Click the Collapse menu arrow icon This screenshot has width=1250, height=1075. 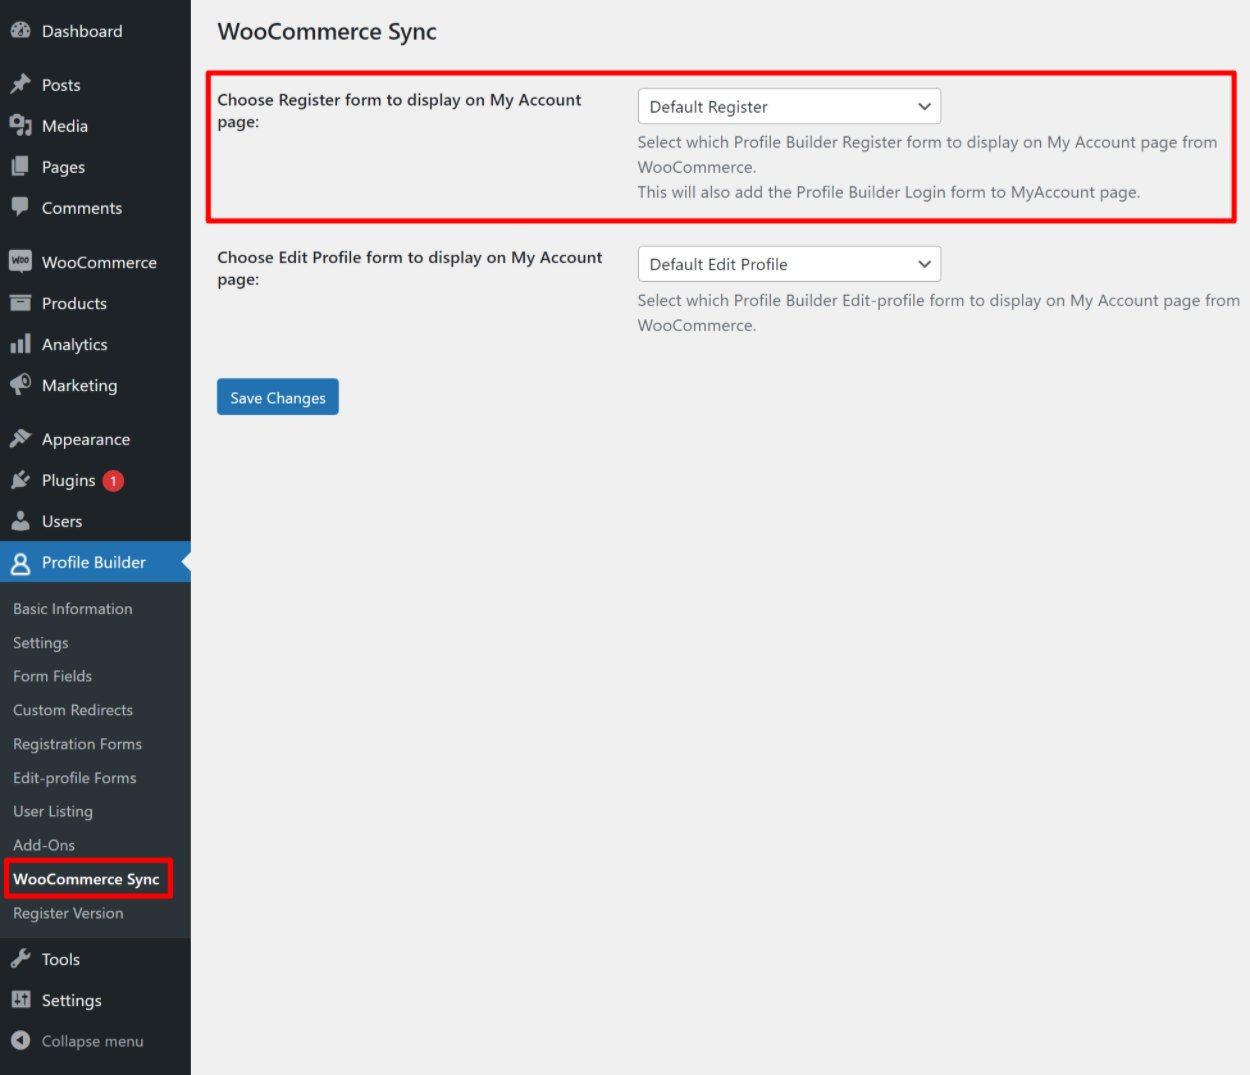(x=20, y=1041)
